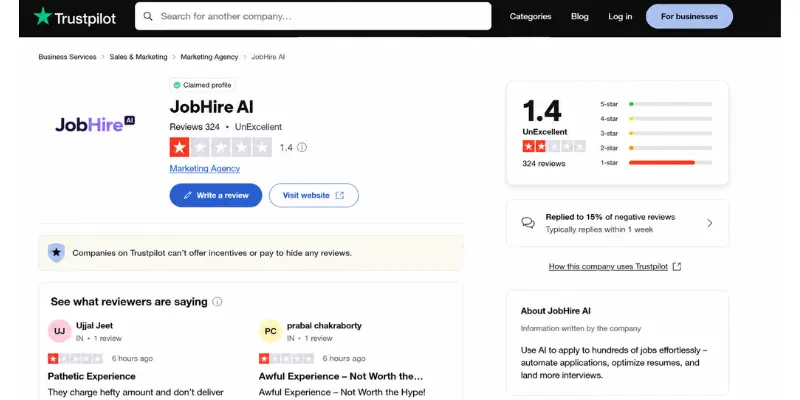Click the shield star icon in notice banner
800x400 pixels.
(x=56, y=253)
